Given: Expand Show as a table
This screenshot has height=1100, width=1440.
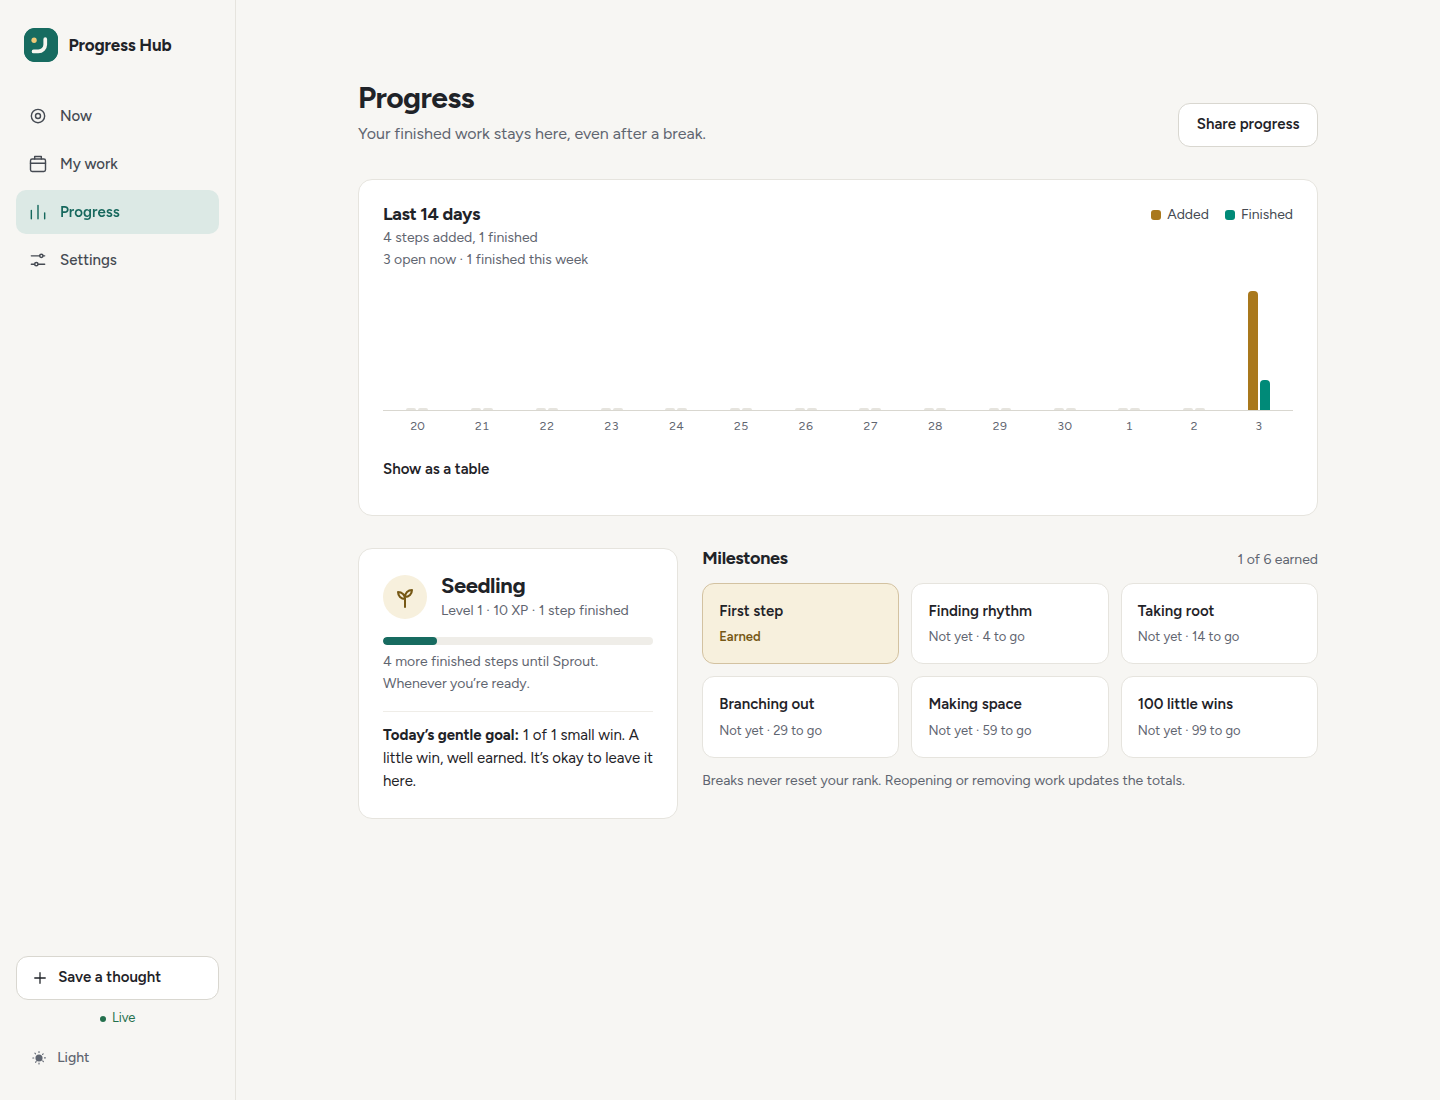Looking at the screenshot, I should (436, 469).
